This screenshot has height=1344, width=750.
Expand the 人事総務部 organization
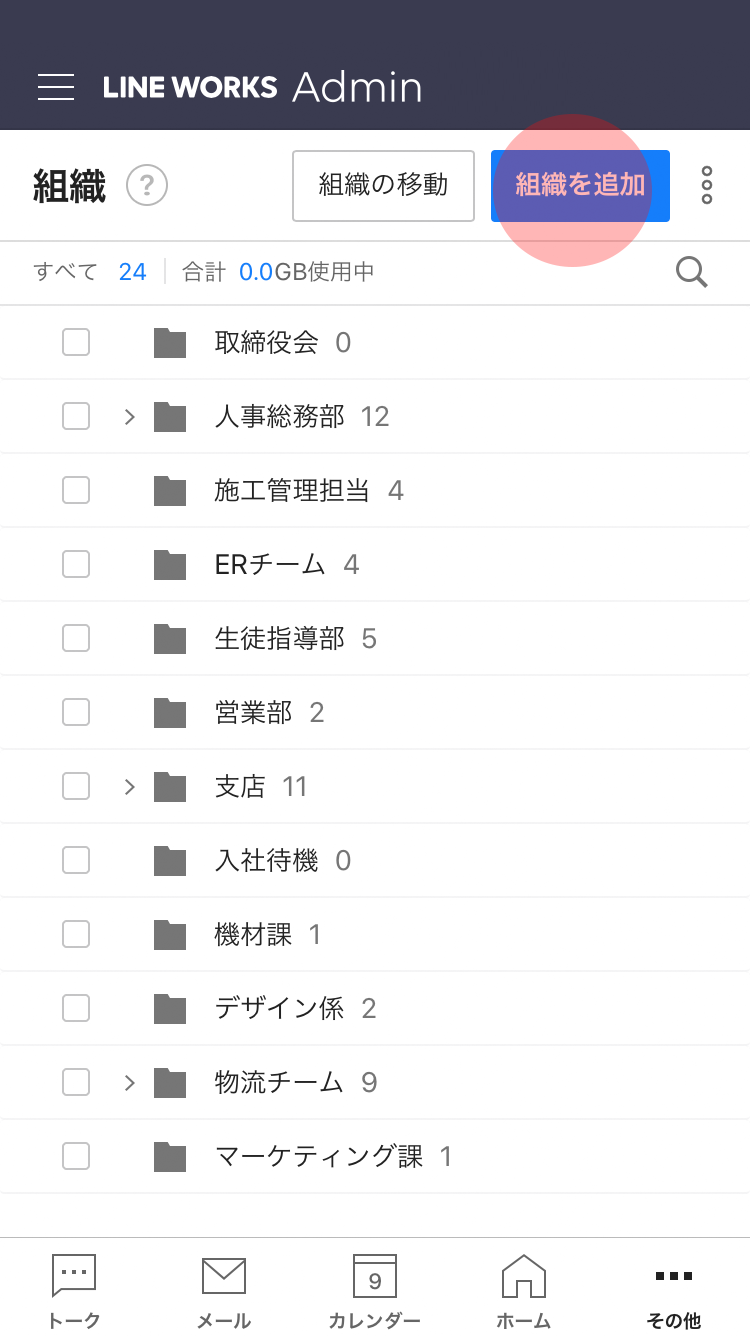click(129, 416)
